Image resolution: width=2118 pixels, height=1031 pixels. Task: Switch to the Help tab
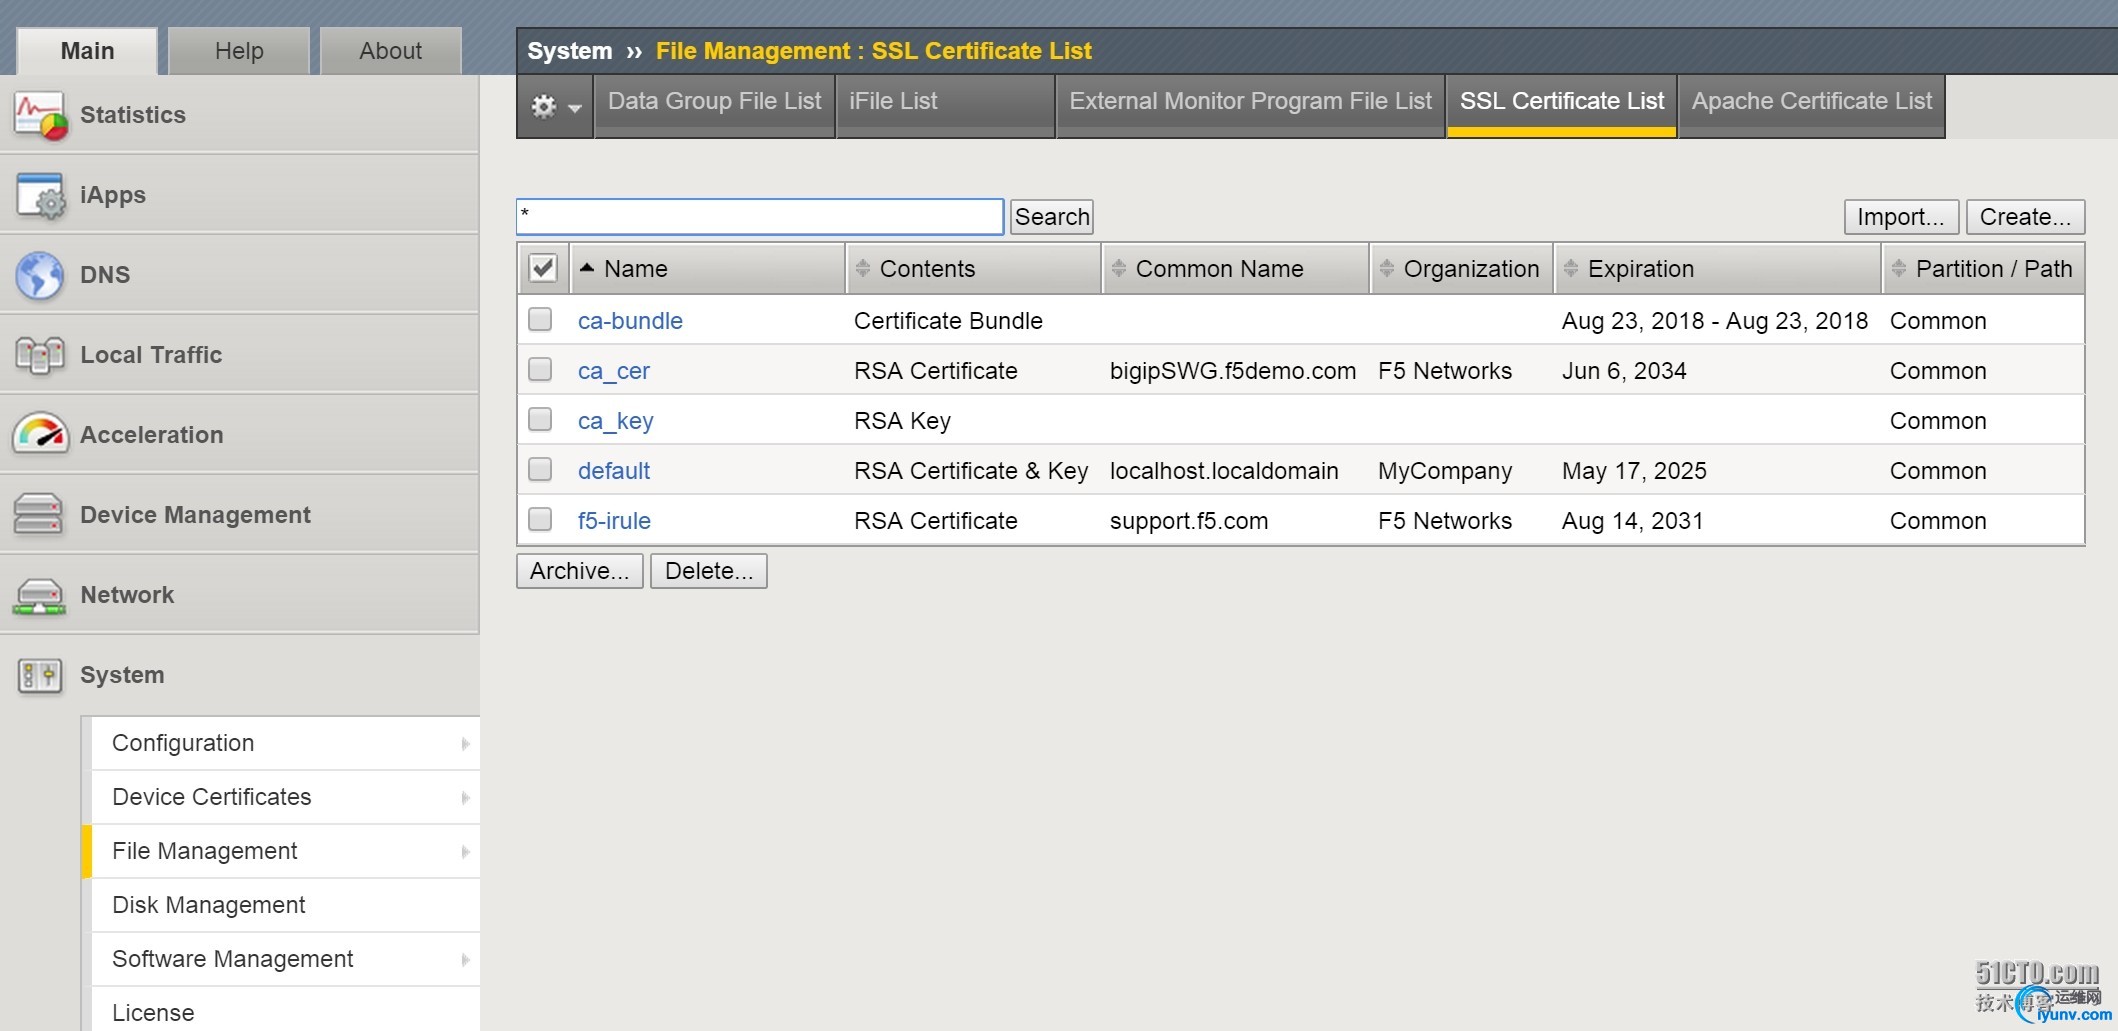239,51
